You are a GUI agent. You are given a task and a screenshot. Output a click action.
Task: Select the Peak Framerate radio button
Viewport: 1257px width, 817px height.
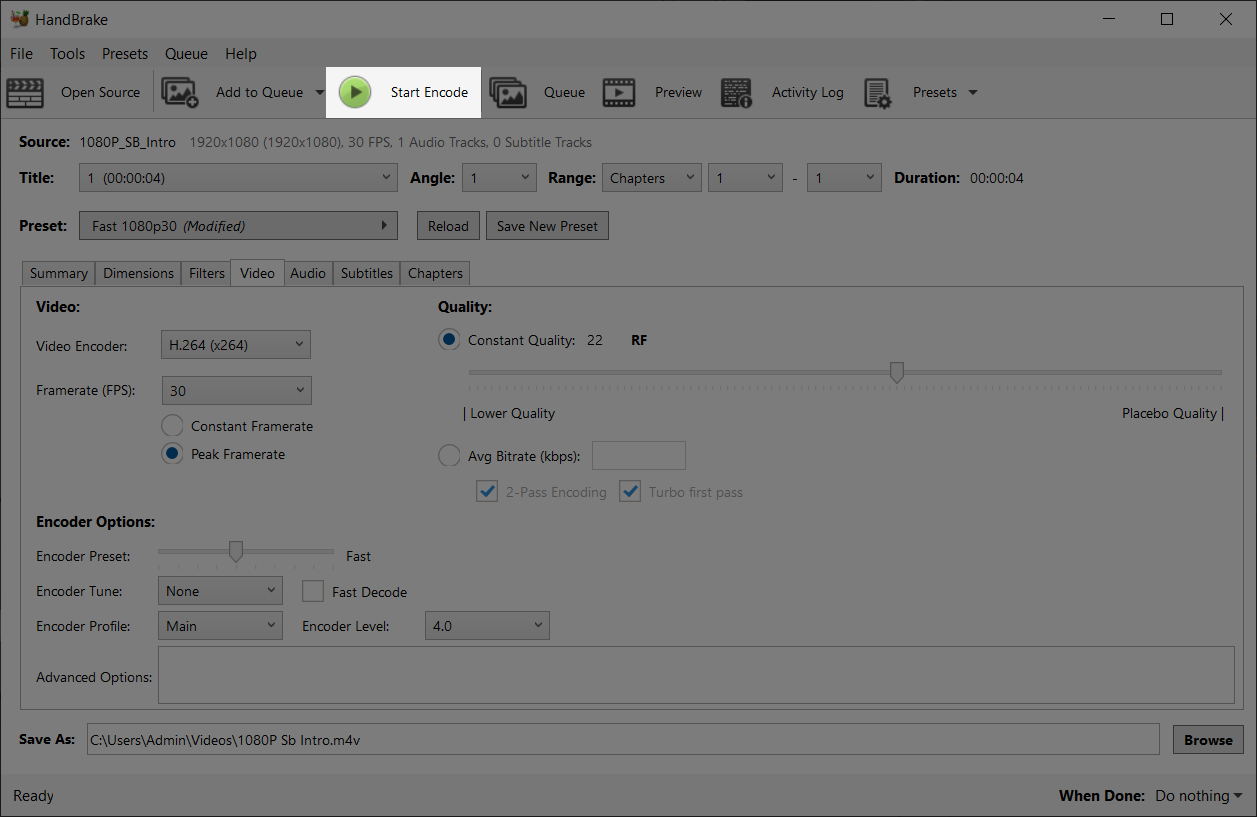(172, 454)
